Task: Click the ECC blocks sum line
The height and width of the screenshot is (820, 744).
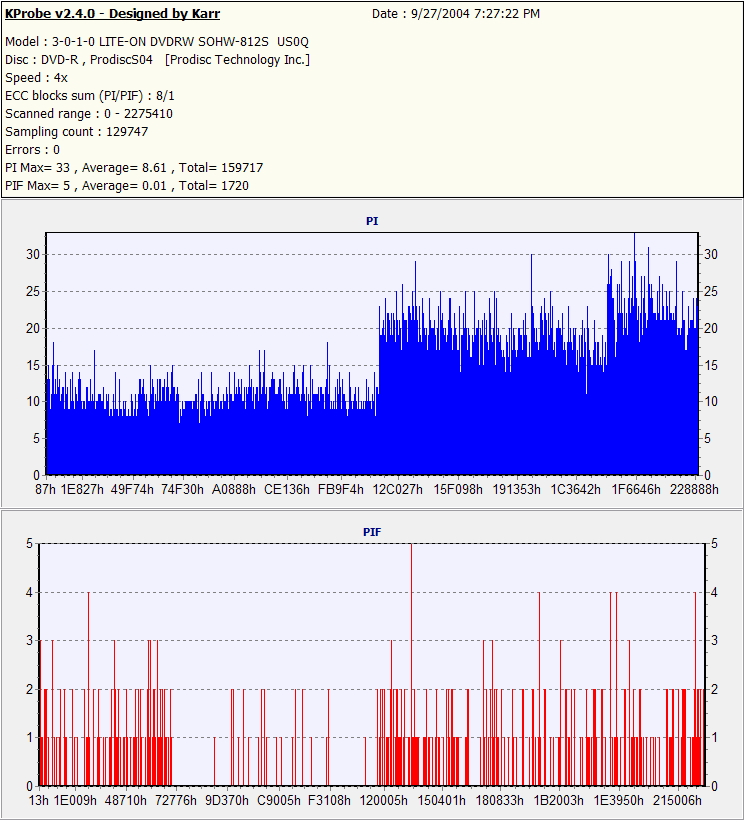Action: point(90,96)
